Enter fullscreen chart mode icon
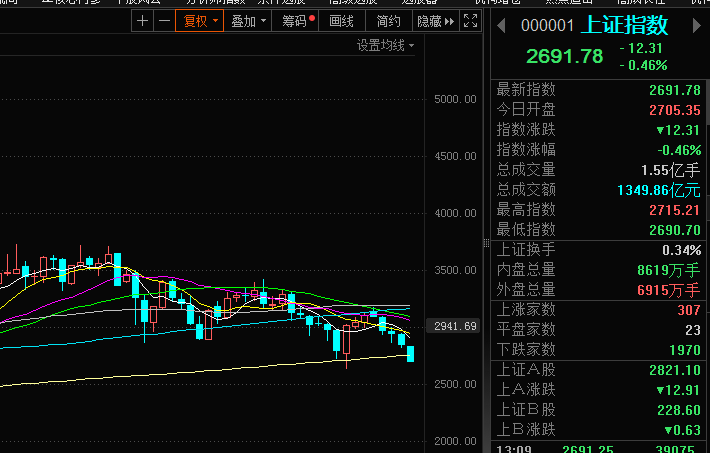Image resolution: width=710 pixels, height=453 pixels. click(470, 21)
